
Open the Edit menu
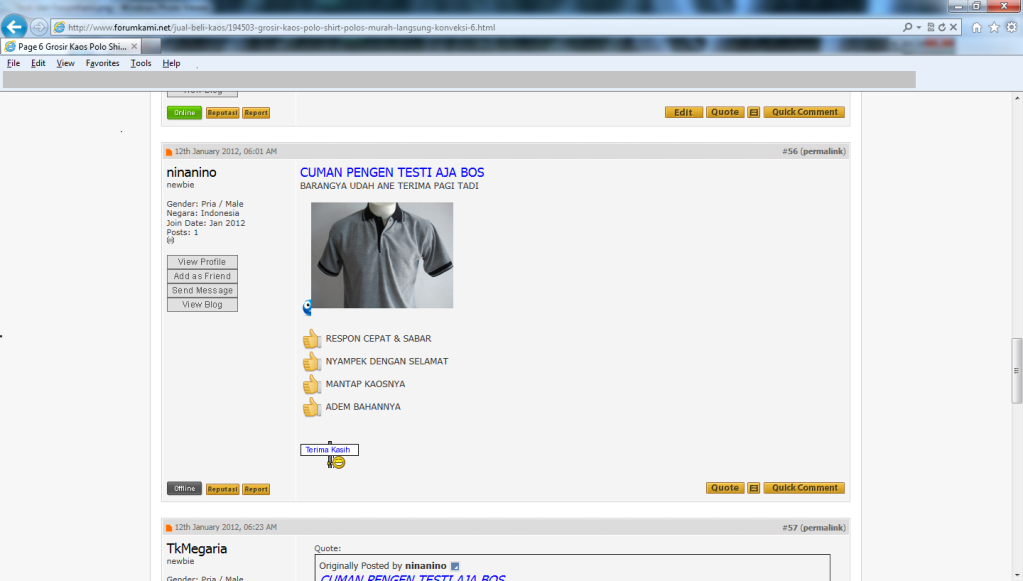pyautogui.click(x=38, y=63)
